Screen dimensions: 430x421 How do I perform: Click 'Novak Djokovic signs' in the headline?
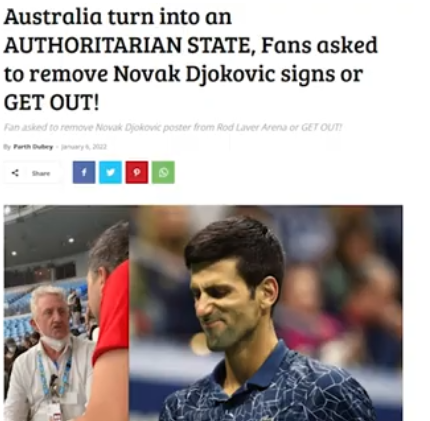[224, 74]
